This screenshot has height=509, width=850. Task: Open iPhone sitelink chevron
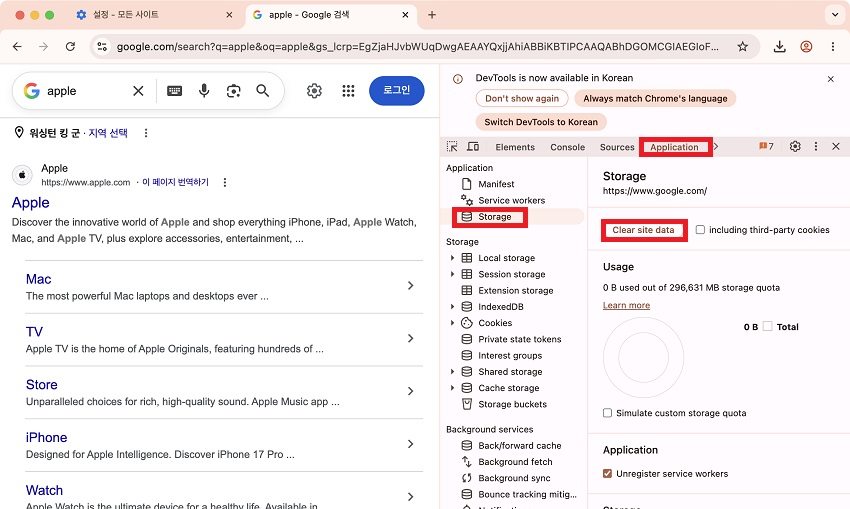coord(410,444)
